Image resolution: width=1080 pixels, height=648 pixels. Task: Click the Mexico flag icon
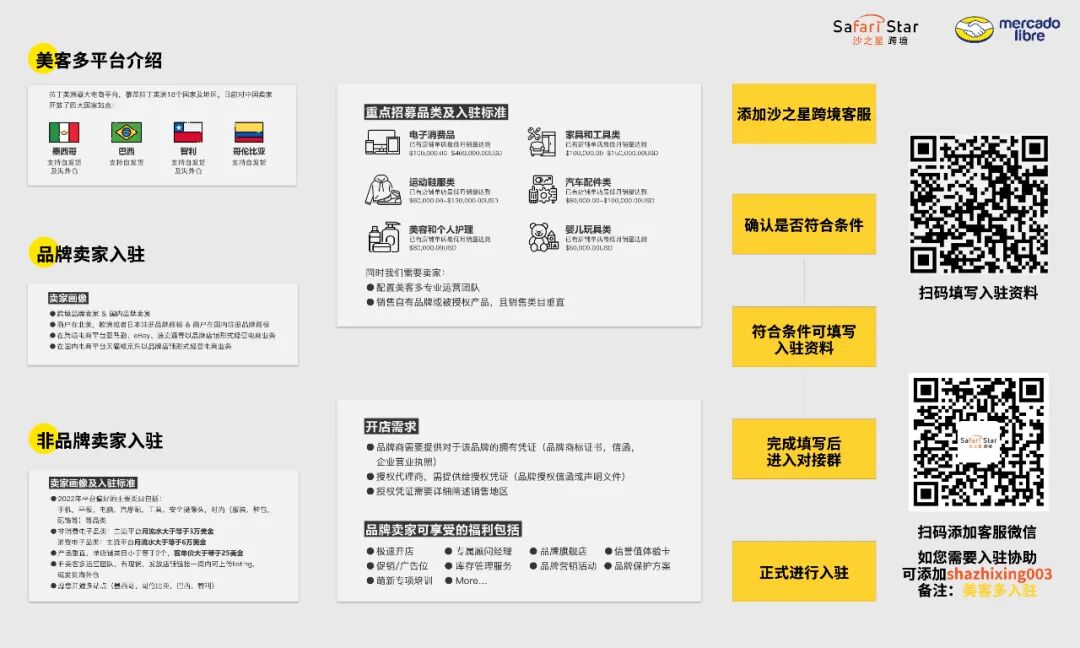(64, 132)
